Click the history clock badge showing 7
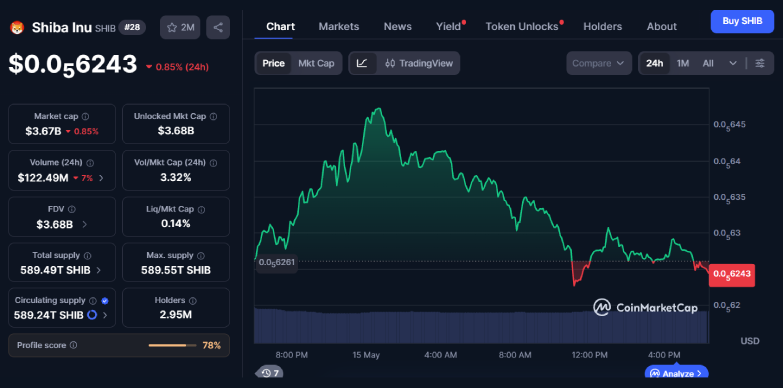 [x=269, y=373]
